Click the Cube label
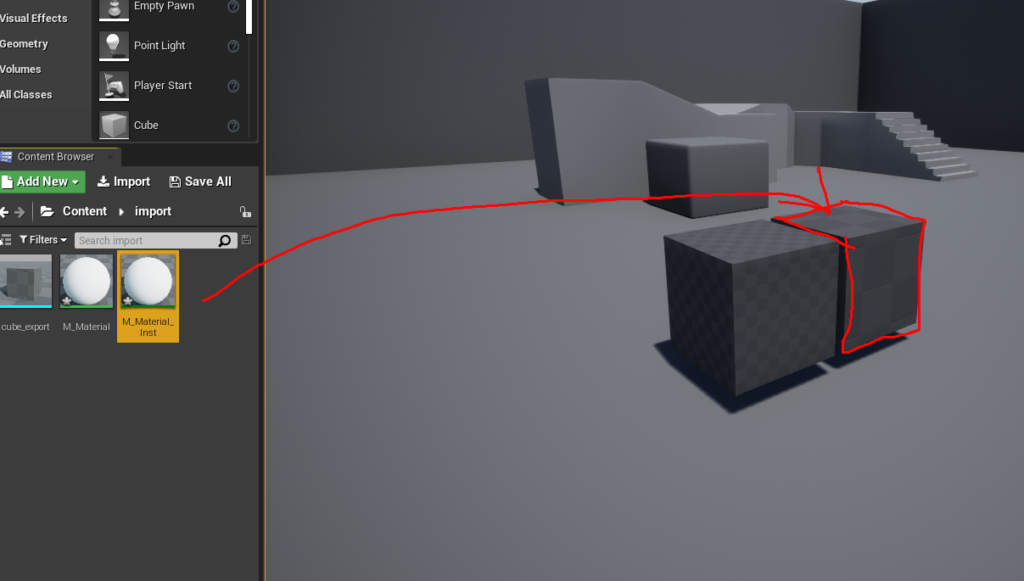 click(x=146, y=125)
